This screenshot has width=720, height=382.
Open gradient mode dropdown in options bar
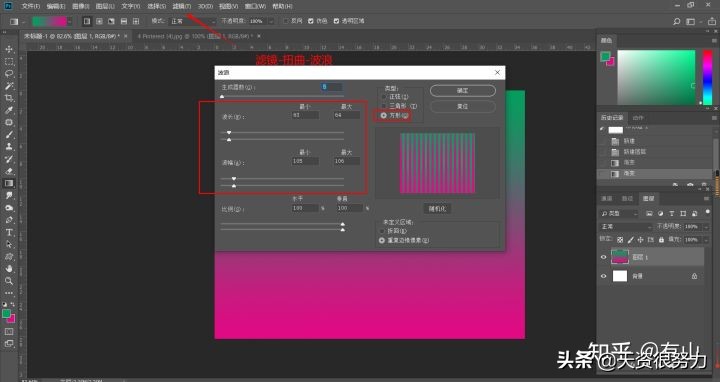(192, 21)
